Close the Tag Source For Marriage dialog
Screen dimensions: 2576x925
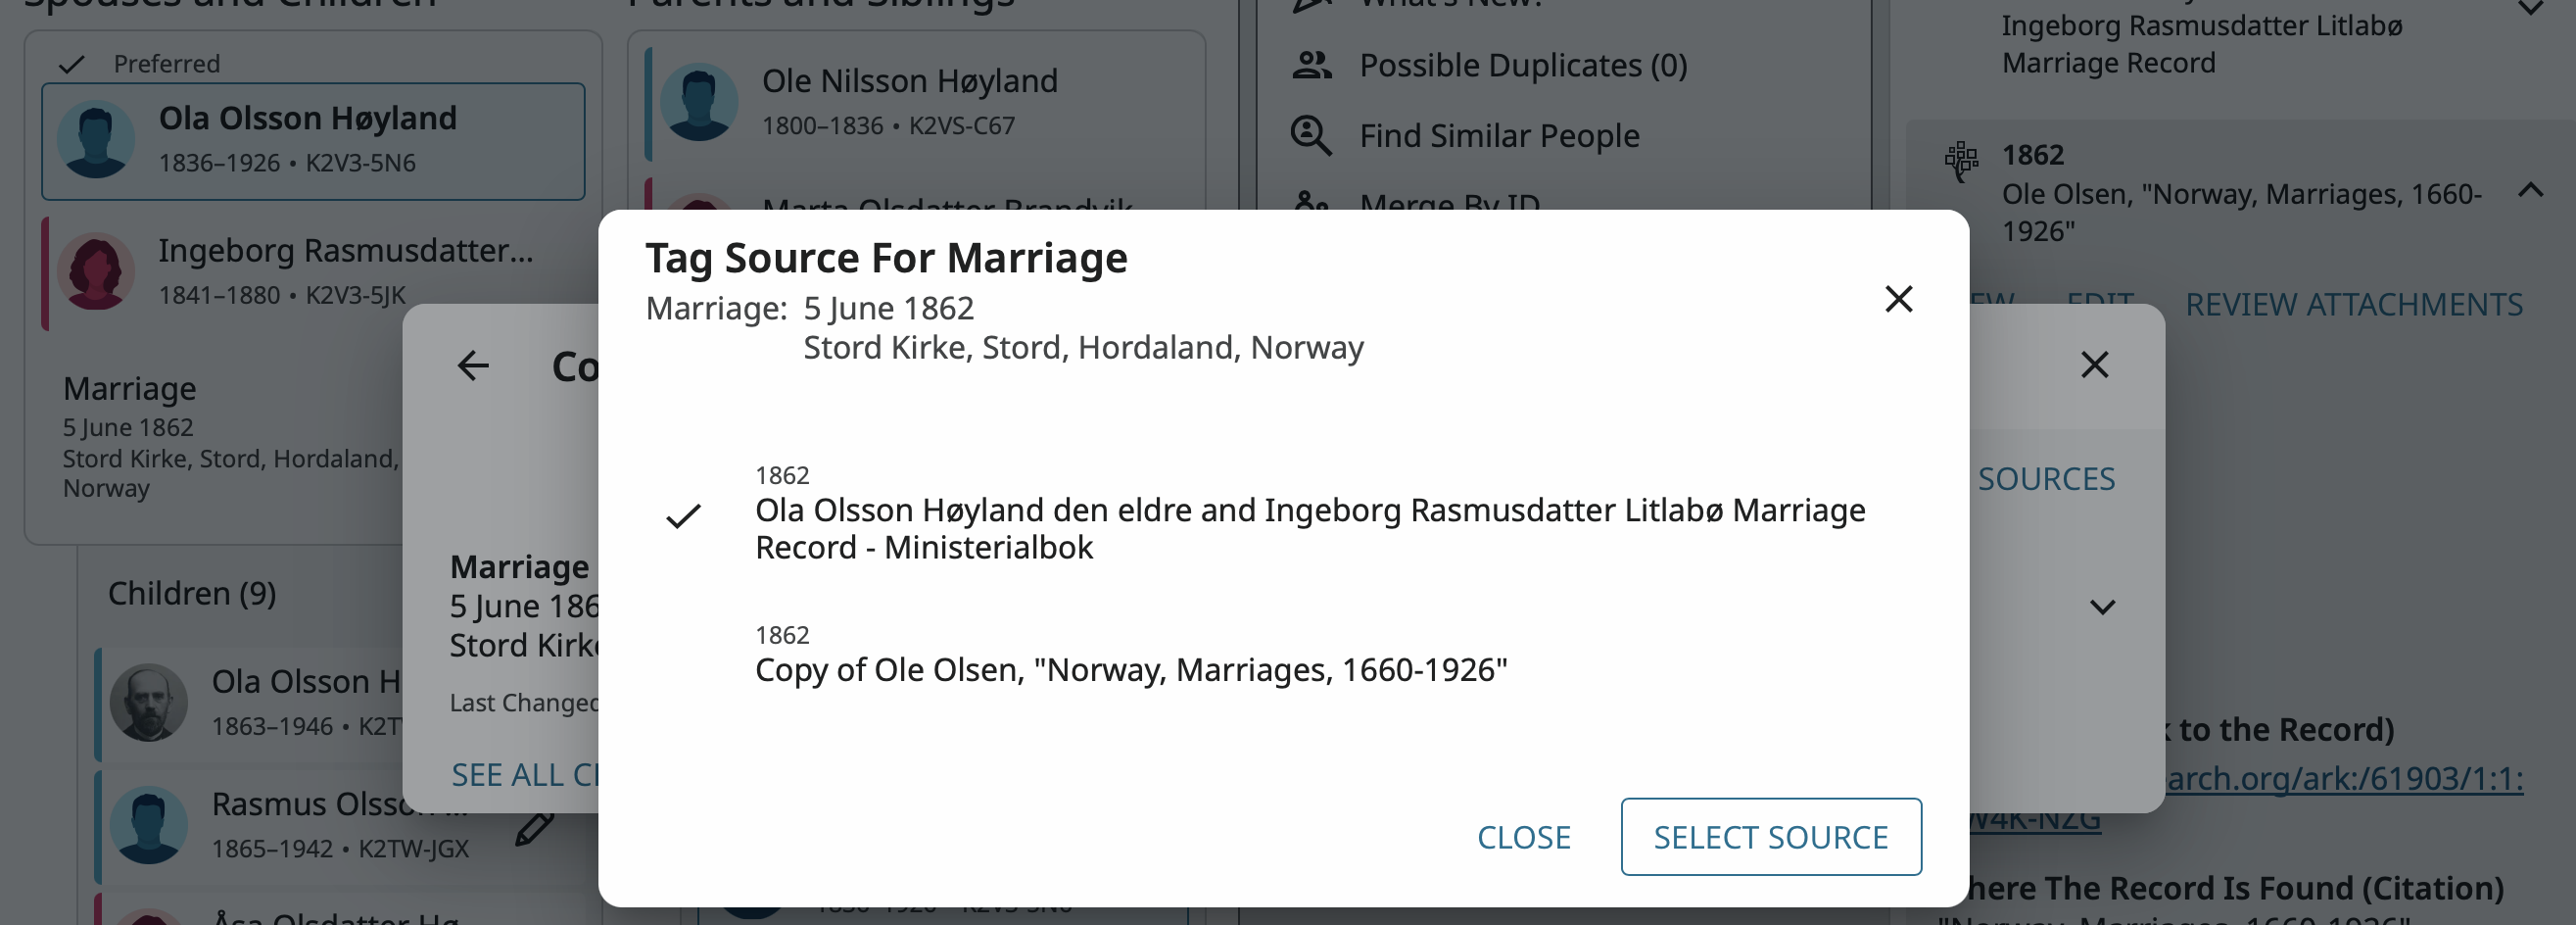pyautogui.click(x=1897, y=299)
